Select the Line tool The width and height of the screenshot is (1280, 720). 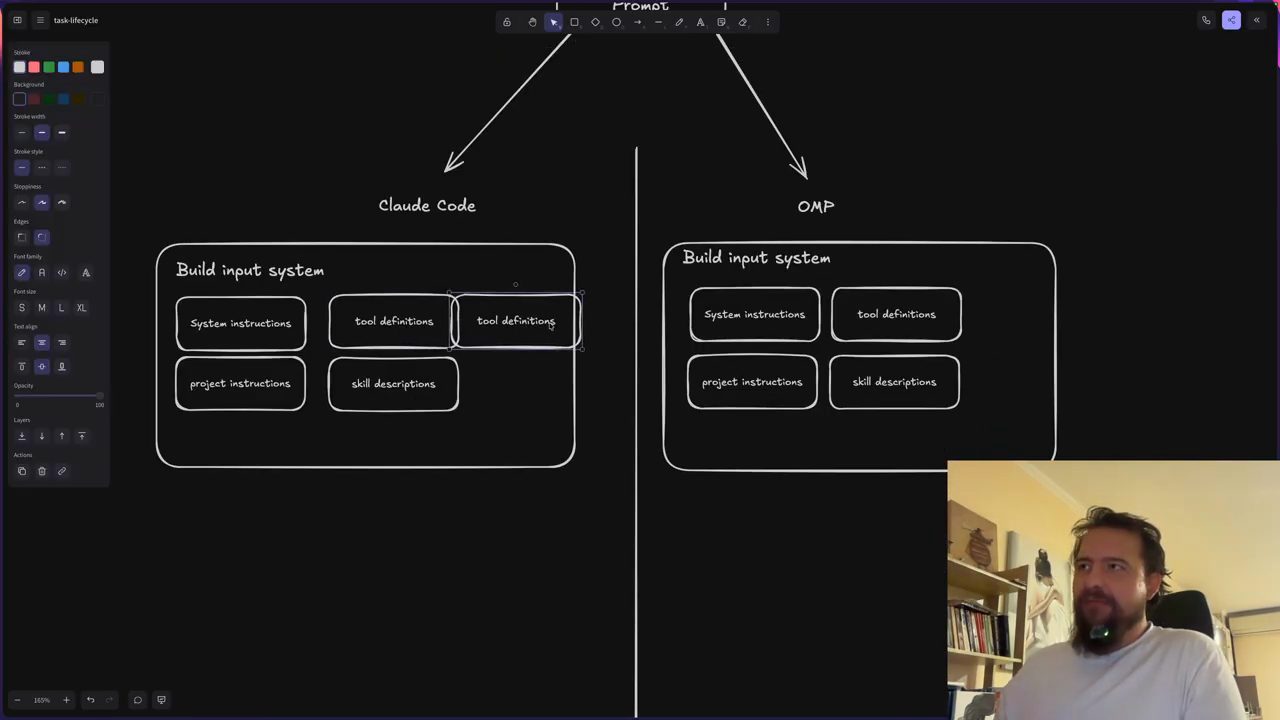[x=658, y=22]
